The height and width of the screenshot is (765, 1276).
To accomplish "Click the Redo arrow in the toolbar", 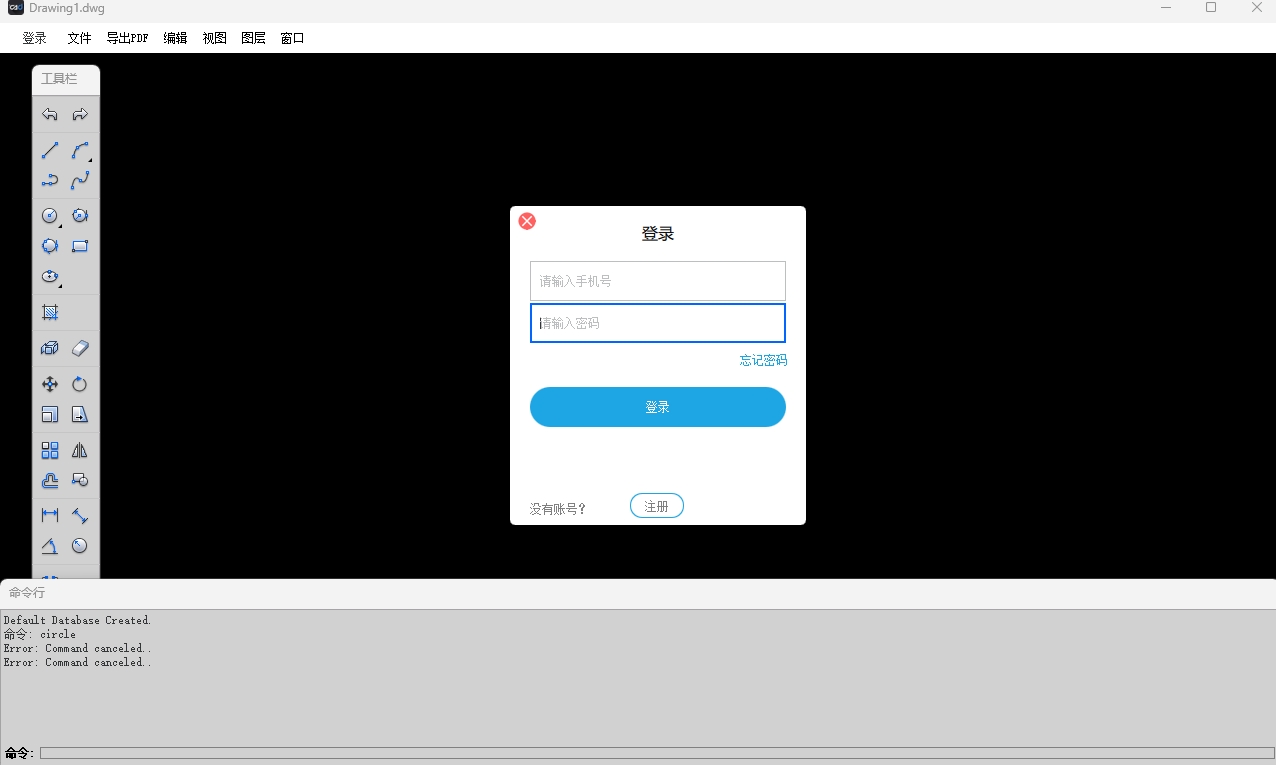I will pos(79,114).
